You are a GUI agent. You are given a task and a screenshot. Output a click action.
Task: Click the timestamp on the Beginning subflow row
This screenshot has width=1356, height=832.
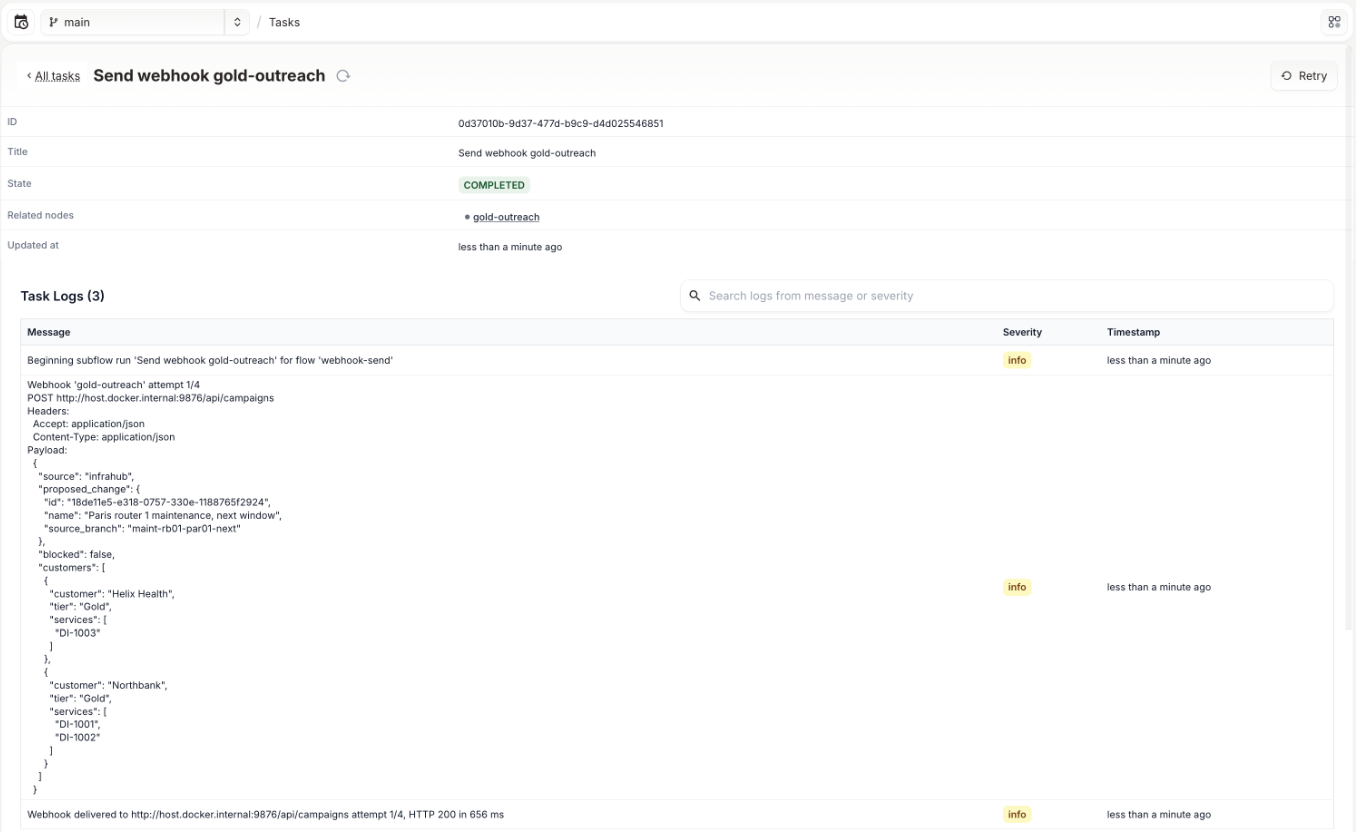1159,360
